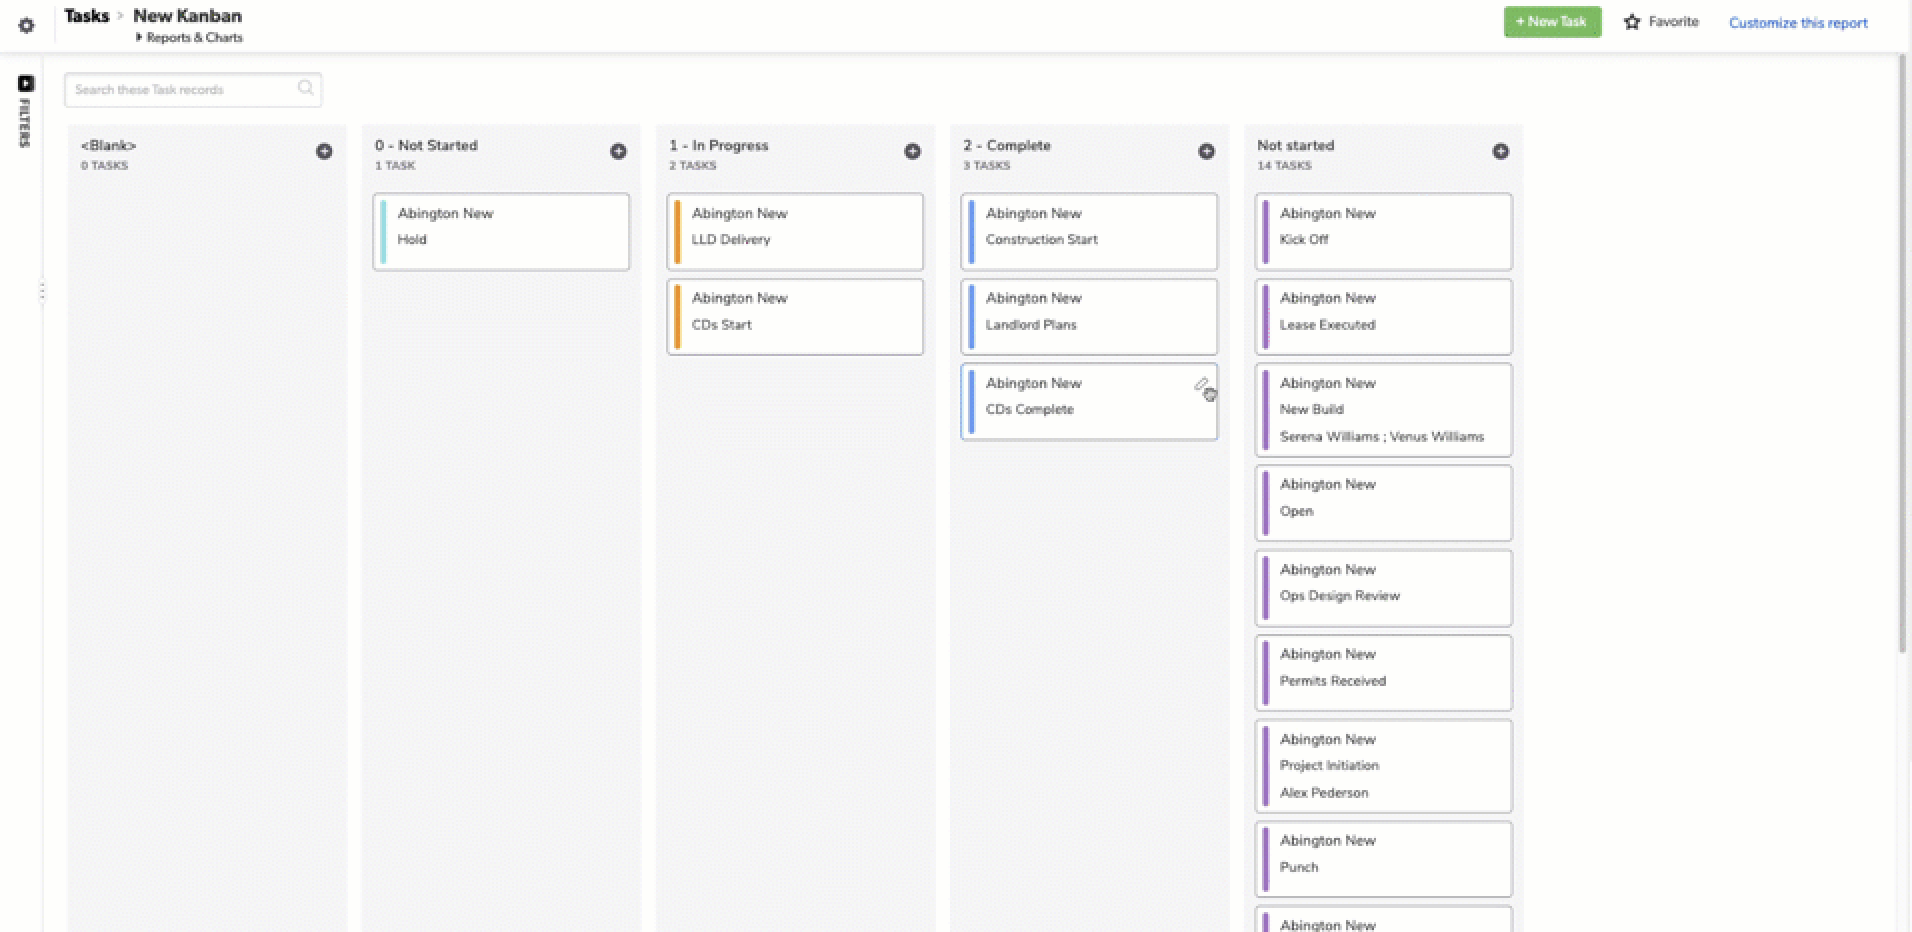Viewport: 1912px width, 932px height.
Task: Click the page vertical scrollbar
Action: tap(1903, 350)
